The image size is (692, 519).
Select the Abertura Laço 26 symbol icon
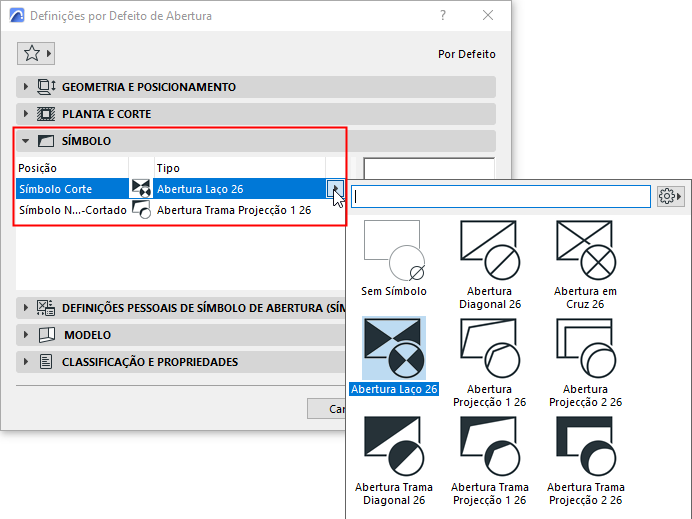(x=394, y=348)
